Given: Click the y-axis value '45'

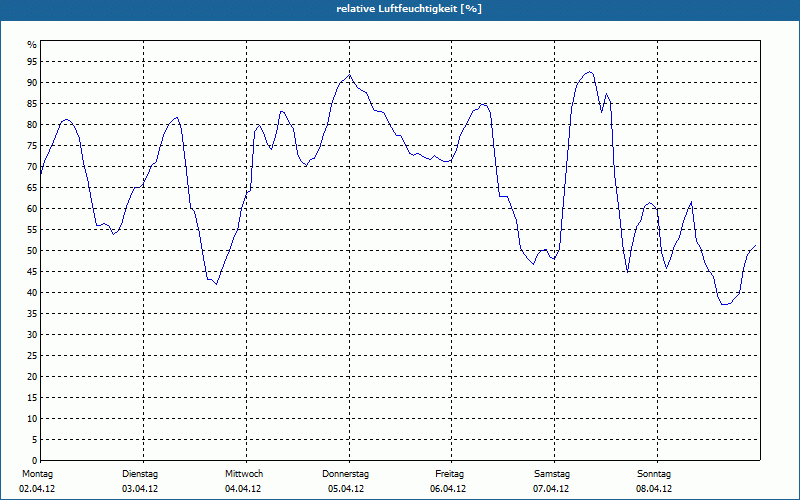Looking at the screenshot, I should pyautogui.click(x=32, y=271).
